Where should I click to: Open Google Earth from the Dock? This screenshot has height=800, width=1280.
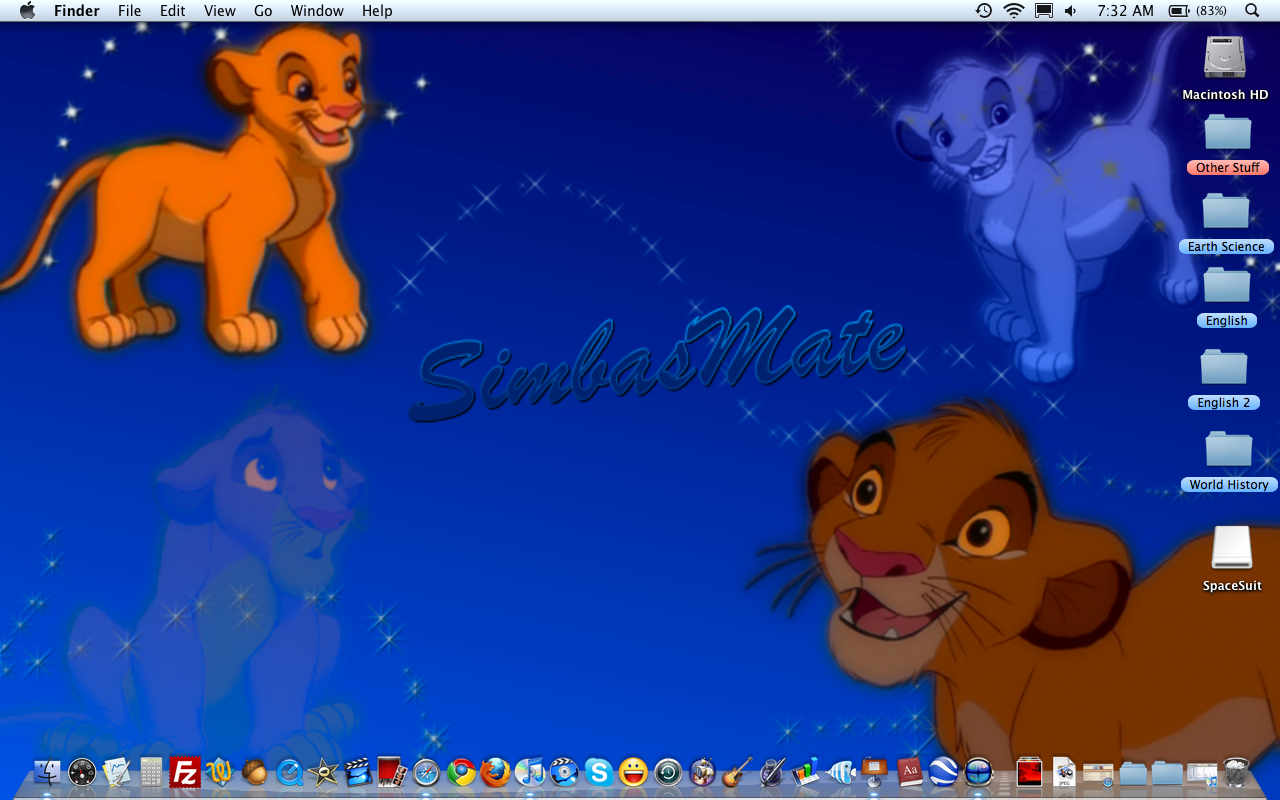943,772
